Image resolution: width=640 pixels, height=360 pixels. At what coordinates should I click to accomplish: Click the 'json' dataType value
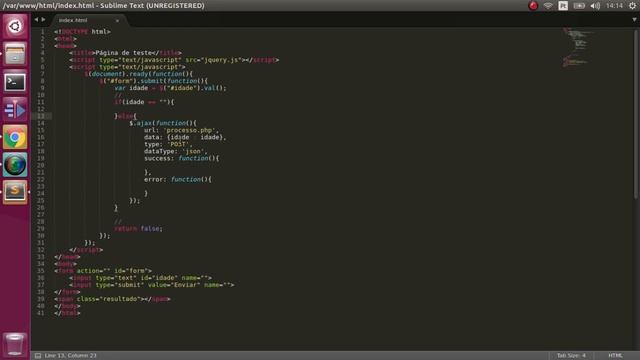click(193, 151)
